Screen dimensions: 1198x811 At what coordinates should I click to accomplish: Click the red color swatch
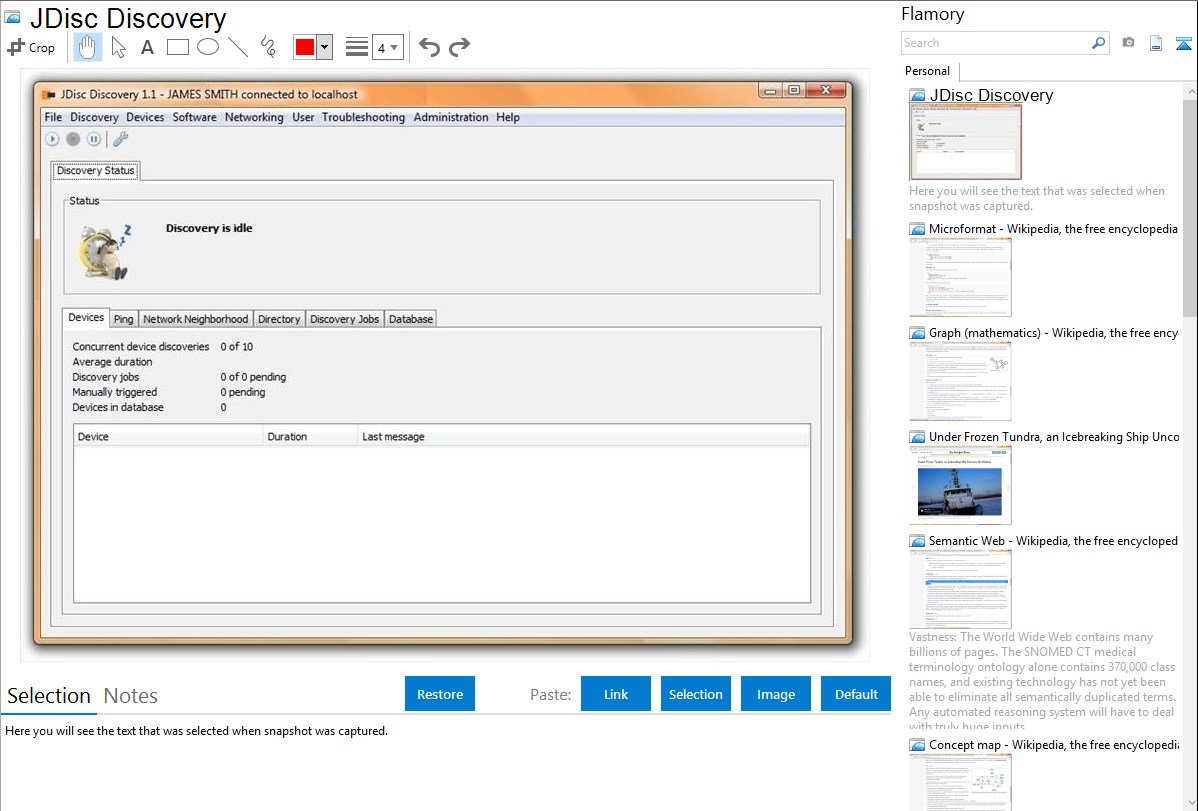(x=305, y=47)
